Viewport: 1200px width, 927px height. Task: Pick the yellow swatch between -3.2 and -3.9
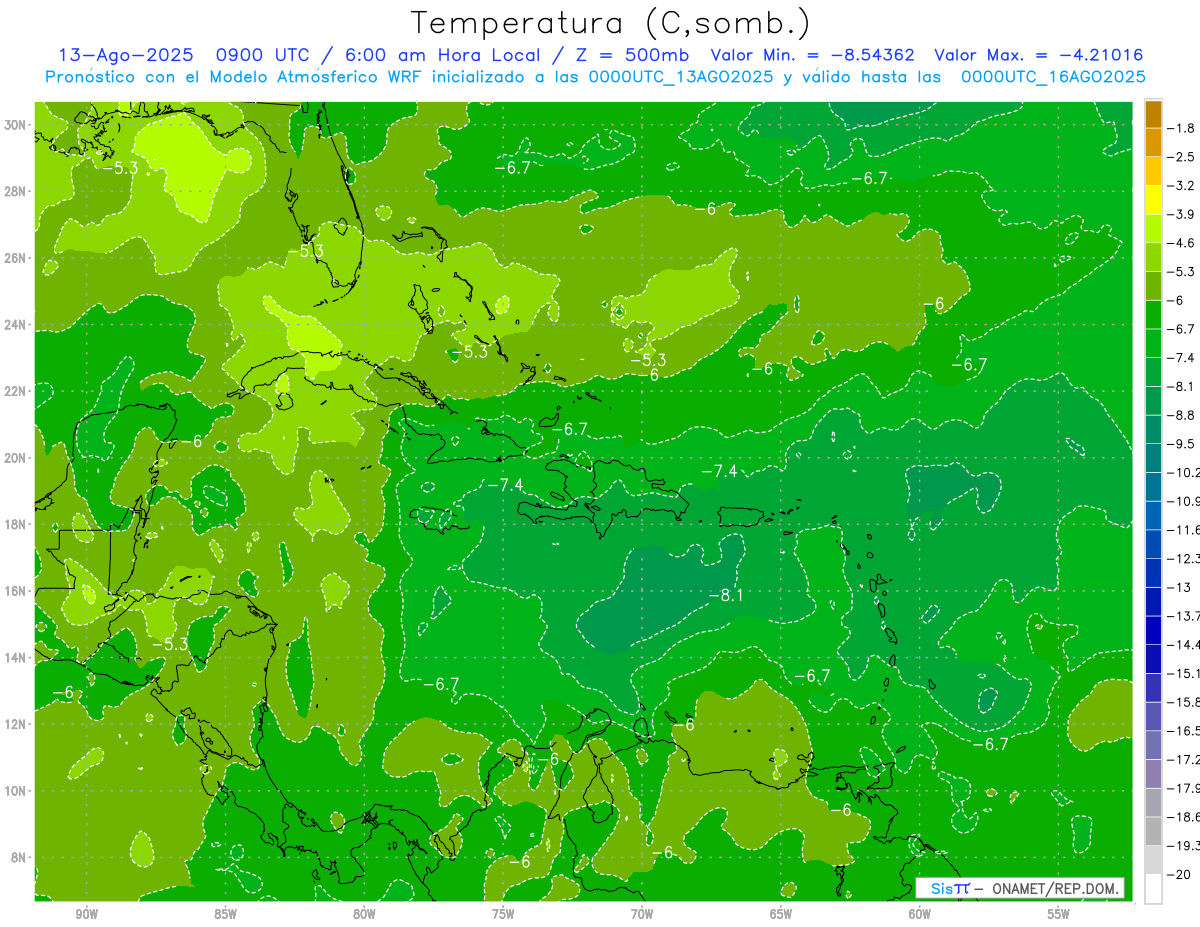click(1153, 199)
